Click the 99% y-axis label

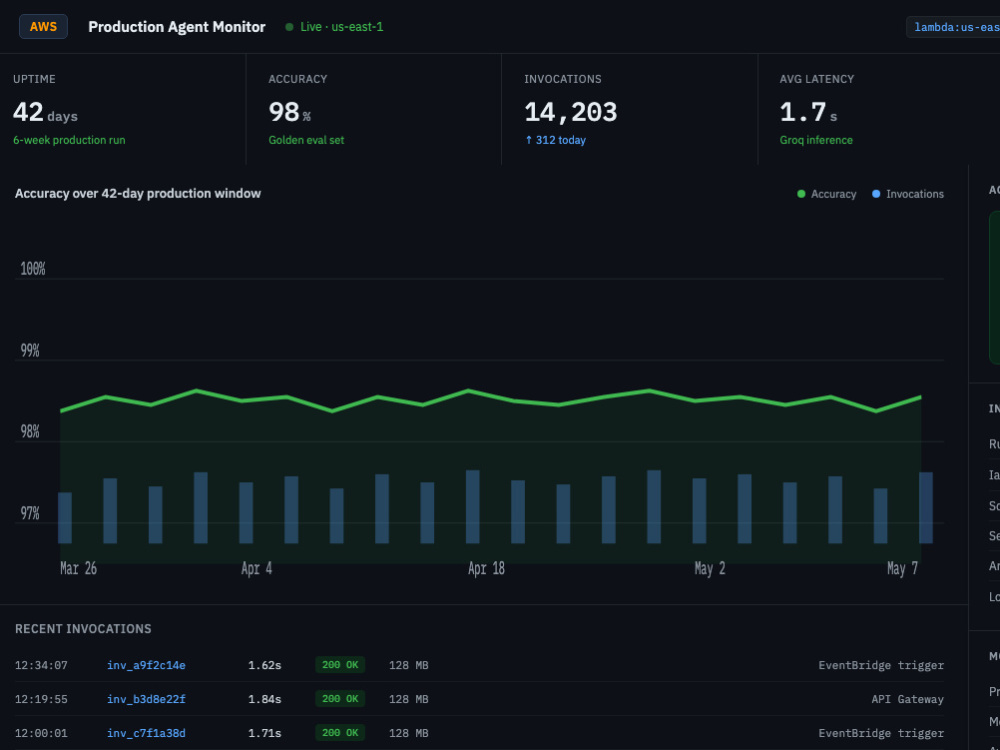click(x=30, y=351)
